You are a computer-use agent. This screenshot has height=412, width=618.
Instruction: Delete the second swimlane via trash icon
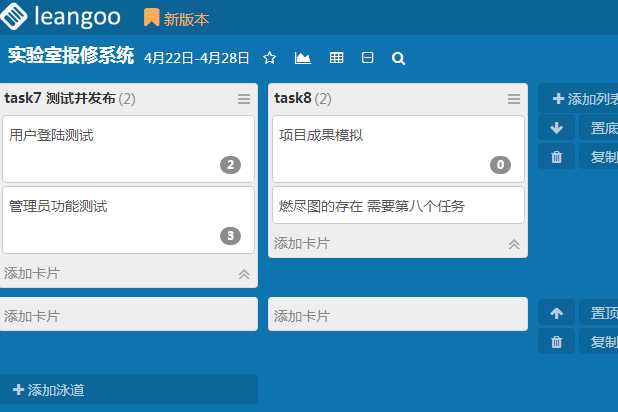click(x=557, y=342)
